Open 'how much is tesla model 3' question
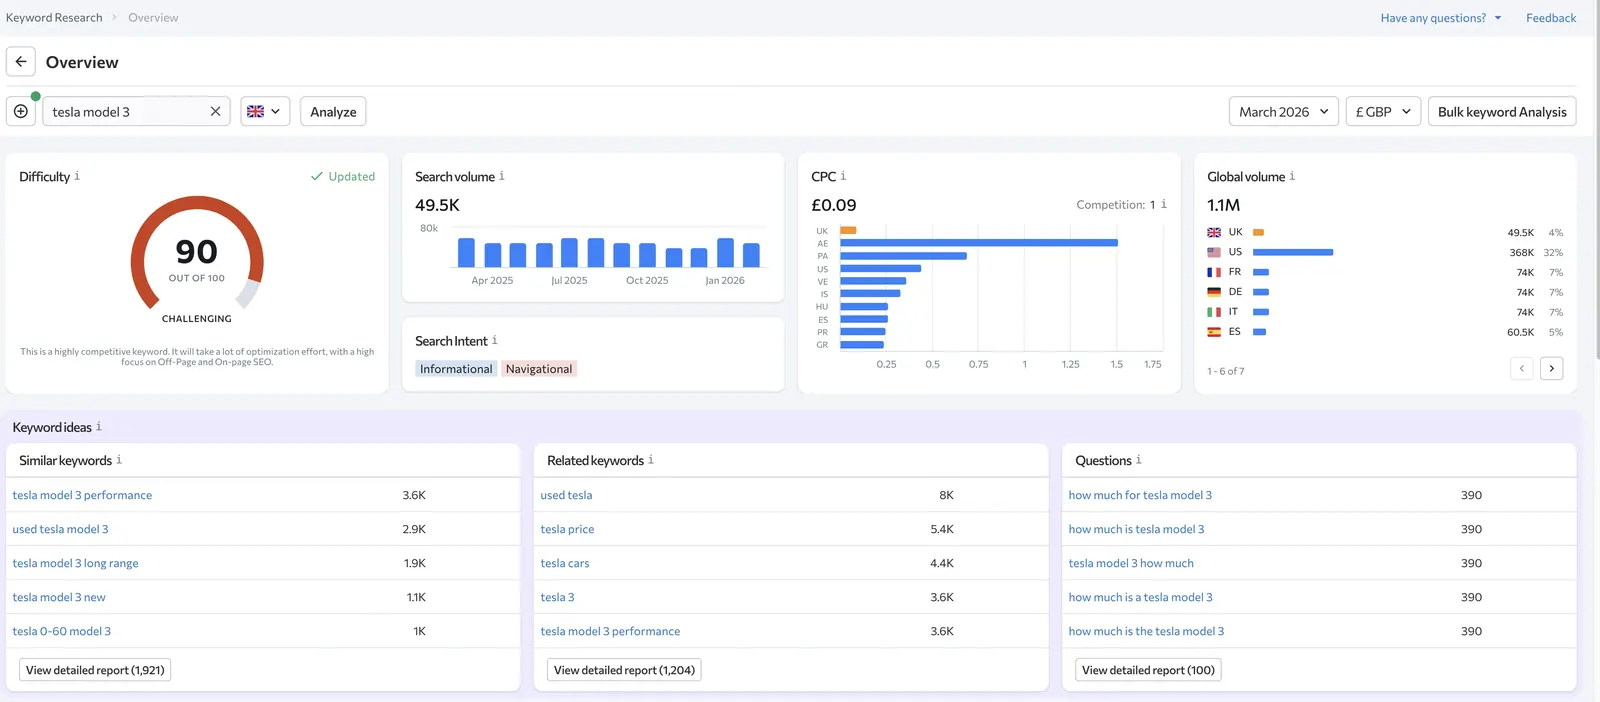The height and width of the screenshot is (702, 1600). point(1136,529)
